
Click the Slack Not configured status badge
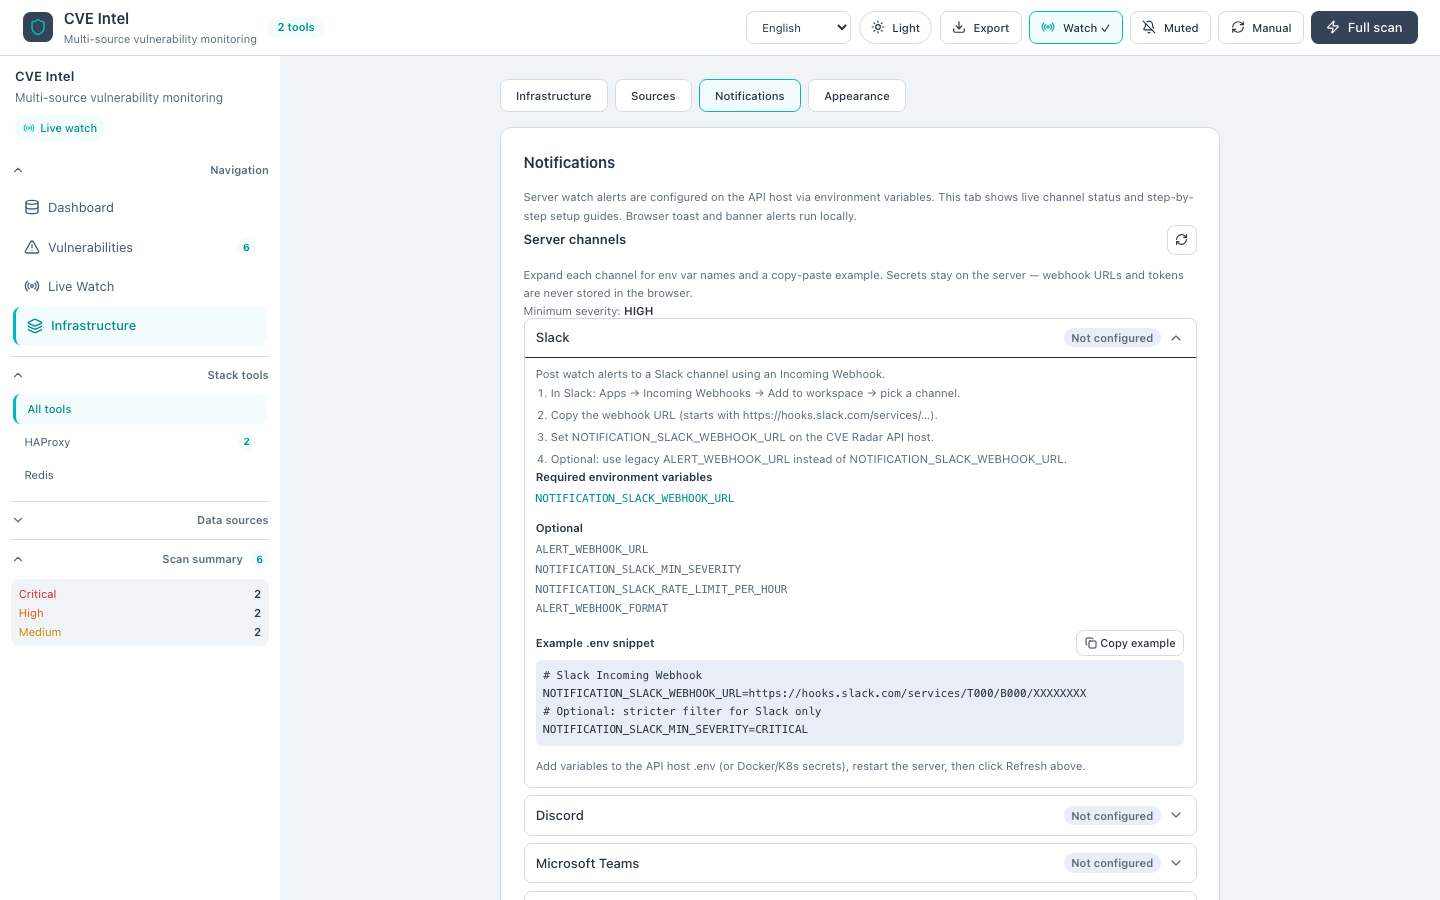click(x=1112, y=338)
